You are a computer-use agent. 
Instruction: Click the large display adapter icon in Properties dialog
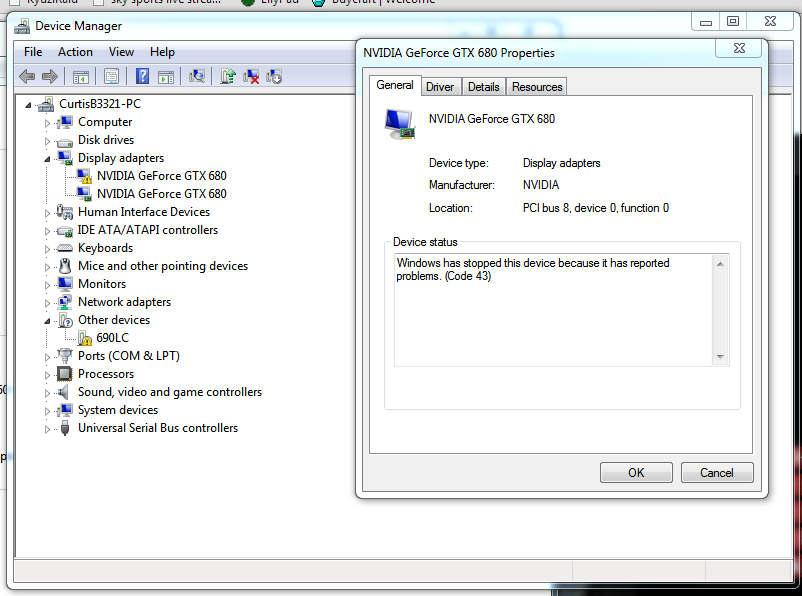tap(399, 124)
